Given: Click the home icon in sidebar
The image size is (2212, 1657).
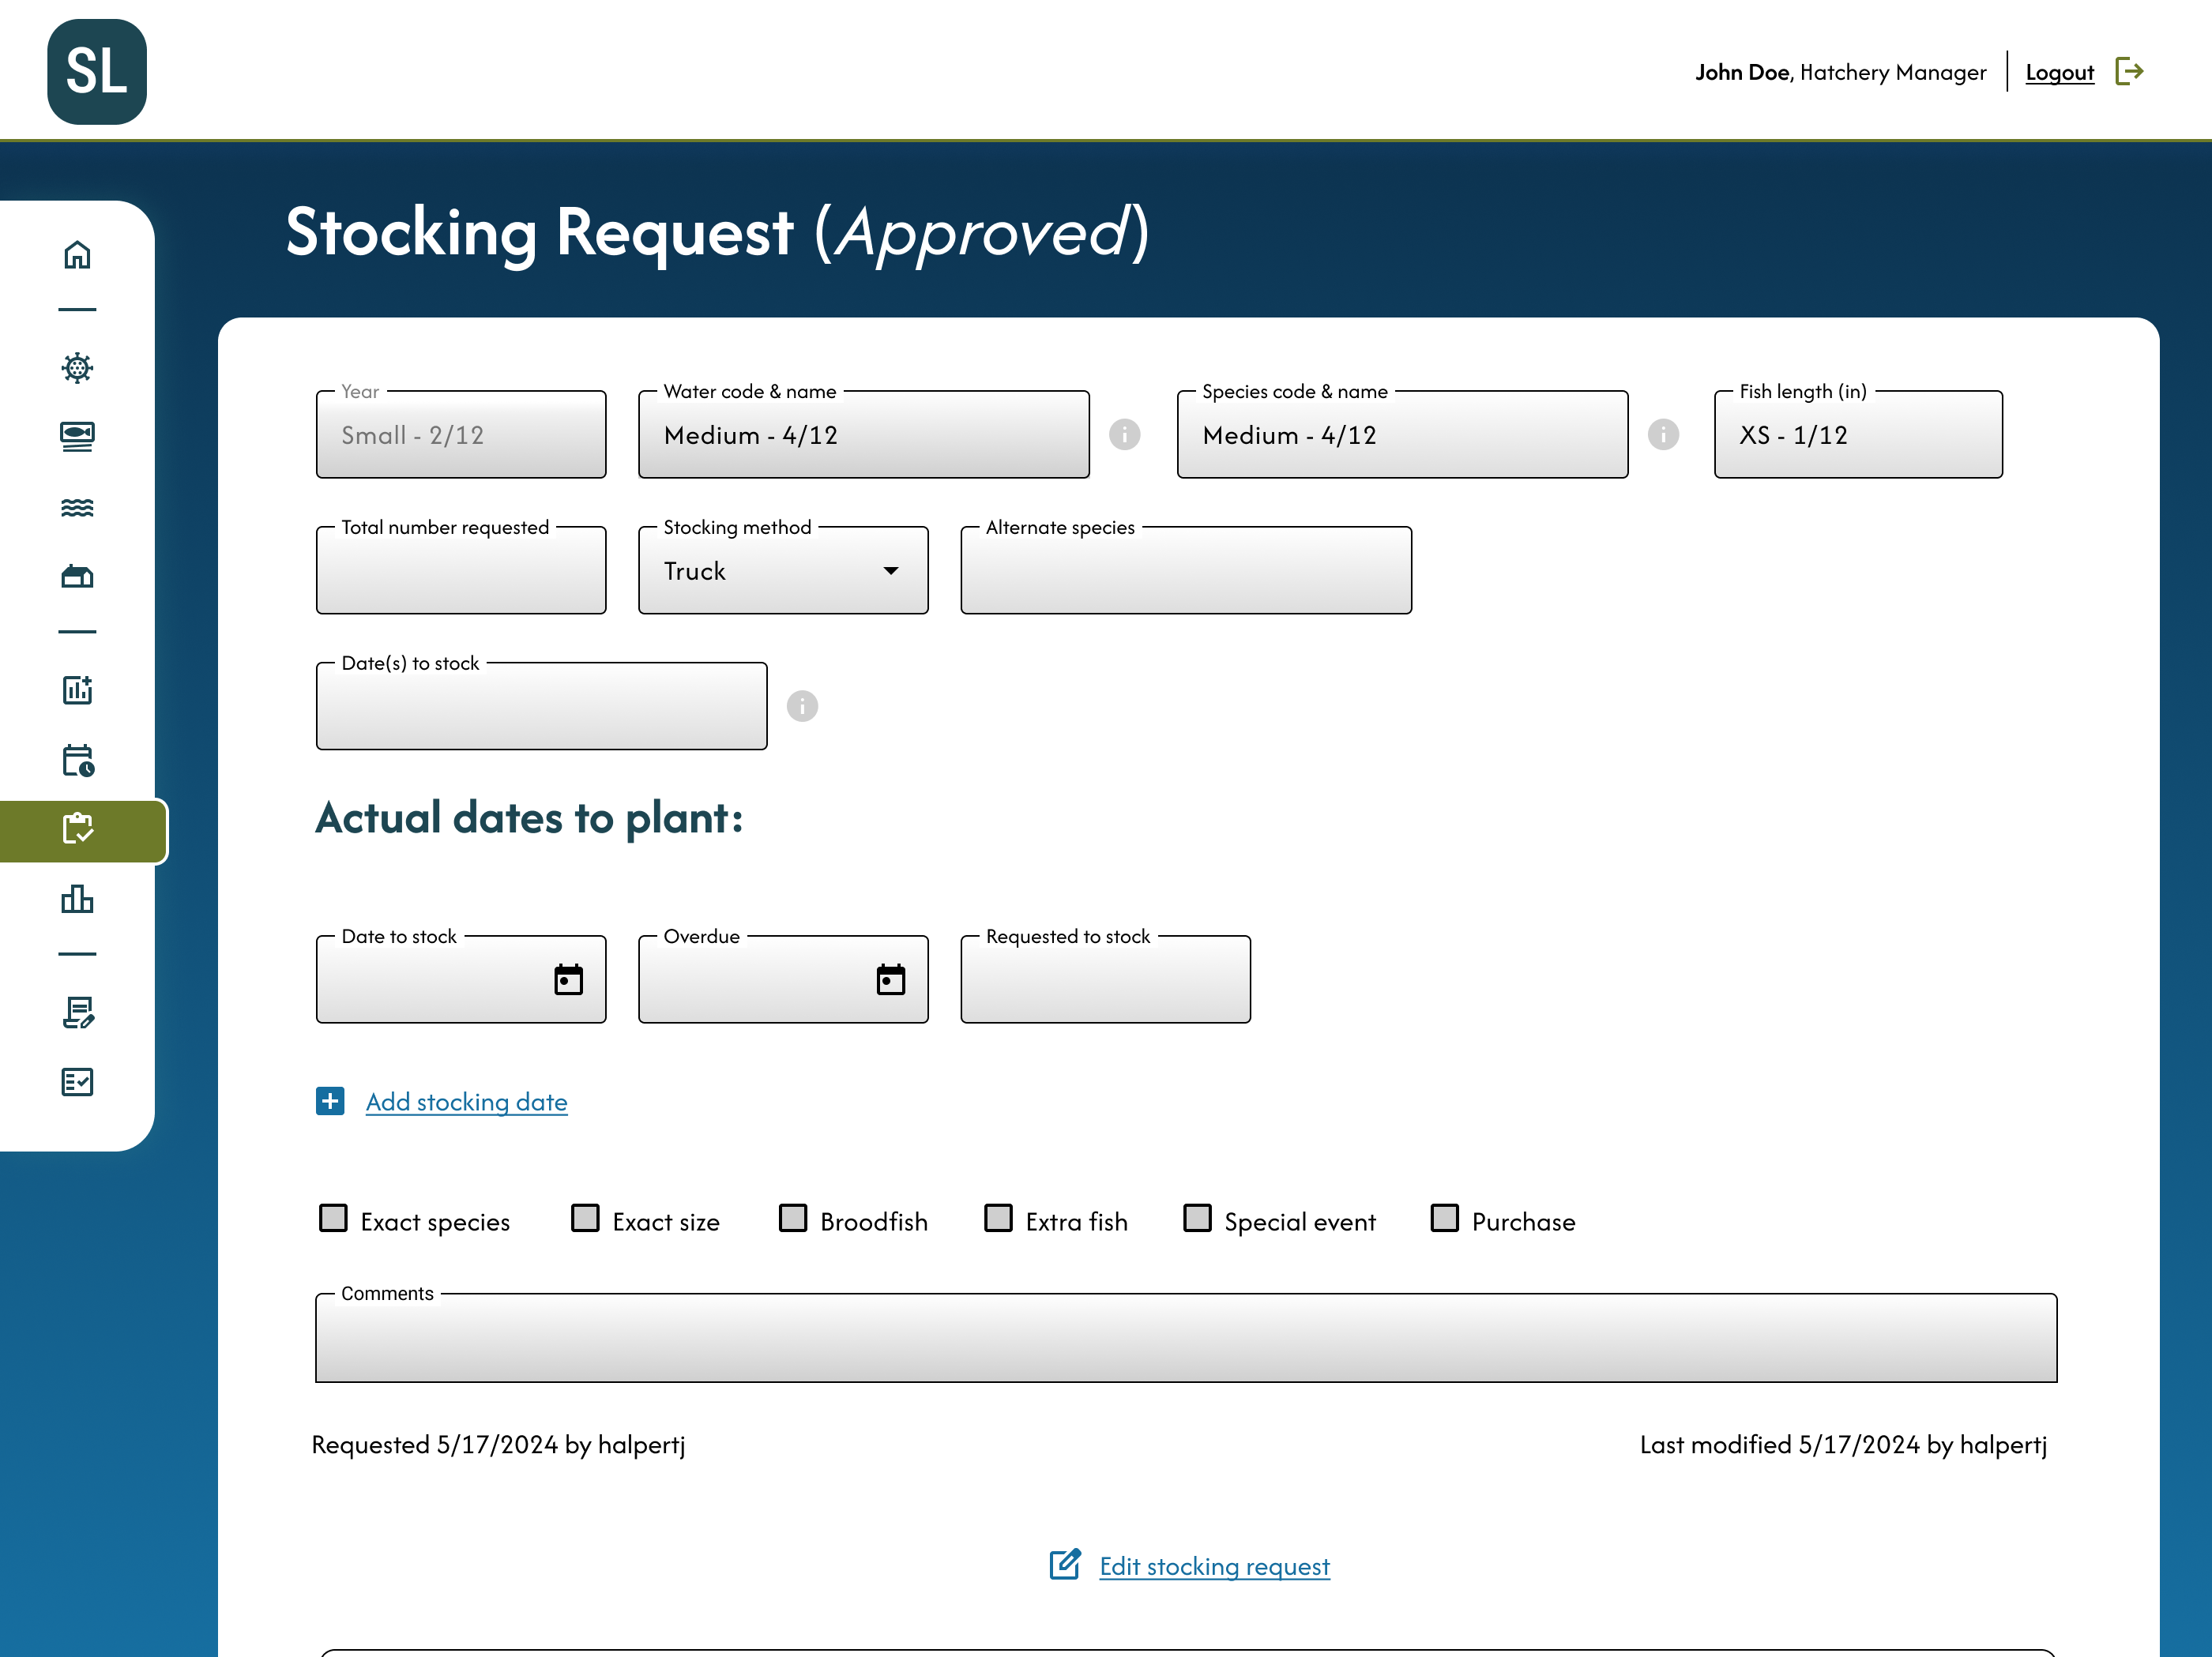Looking at the screenshot, I should tap(77, 255).
